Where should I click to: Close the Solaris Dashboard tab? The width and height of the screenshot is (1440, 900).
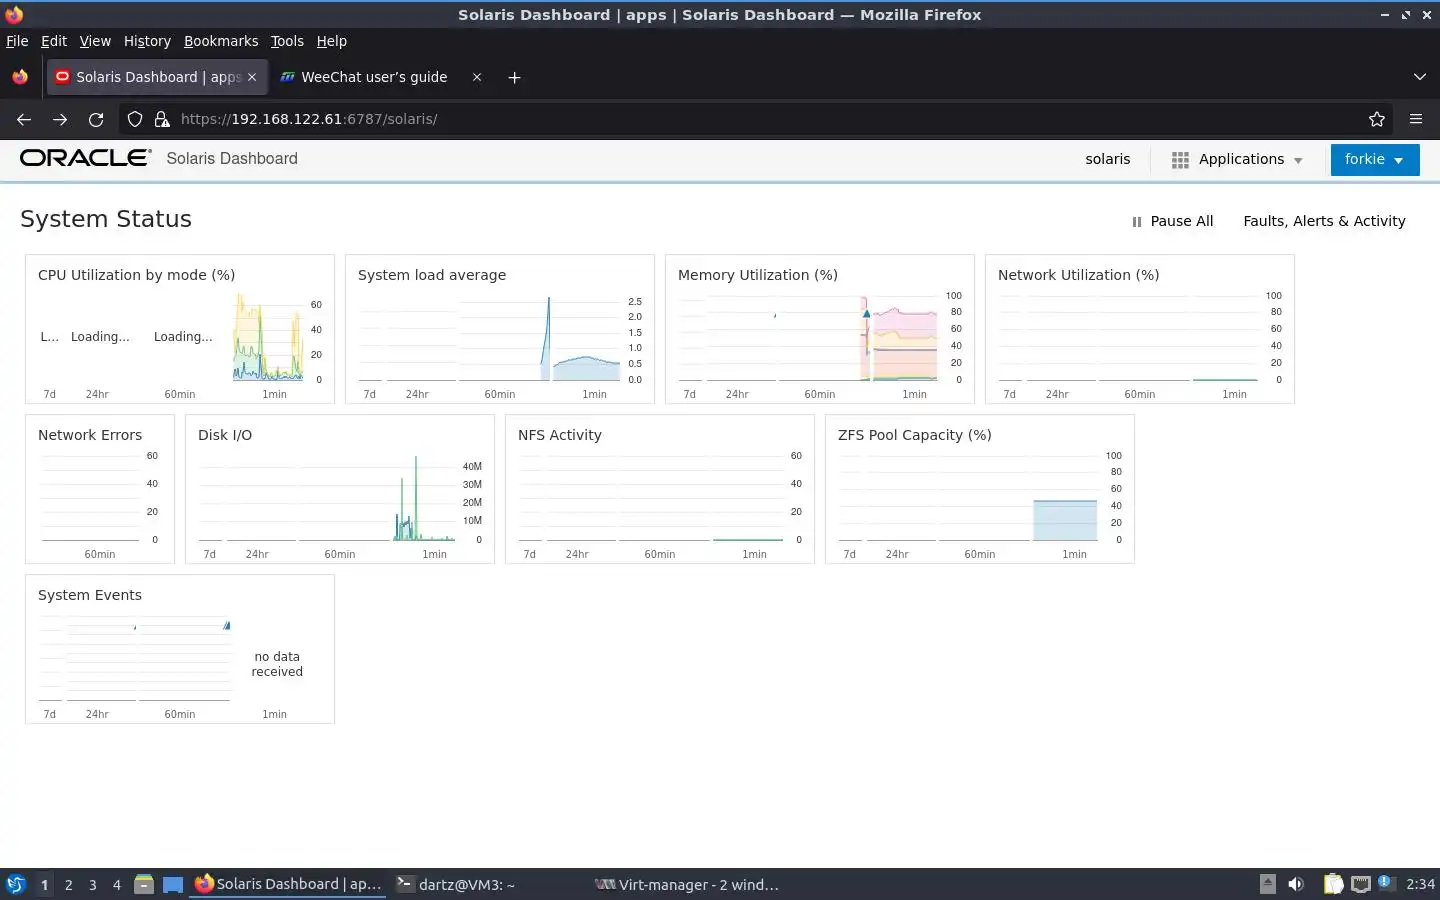pos(252,77)
